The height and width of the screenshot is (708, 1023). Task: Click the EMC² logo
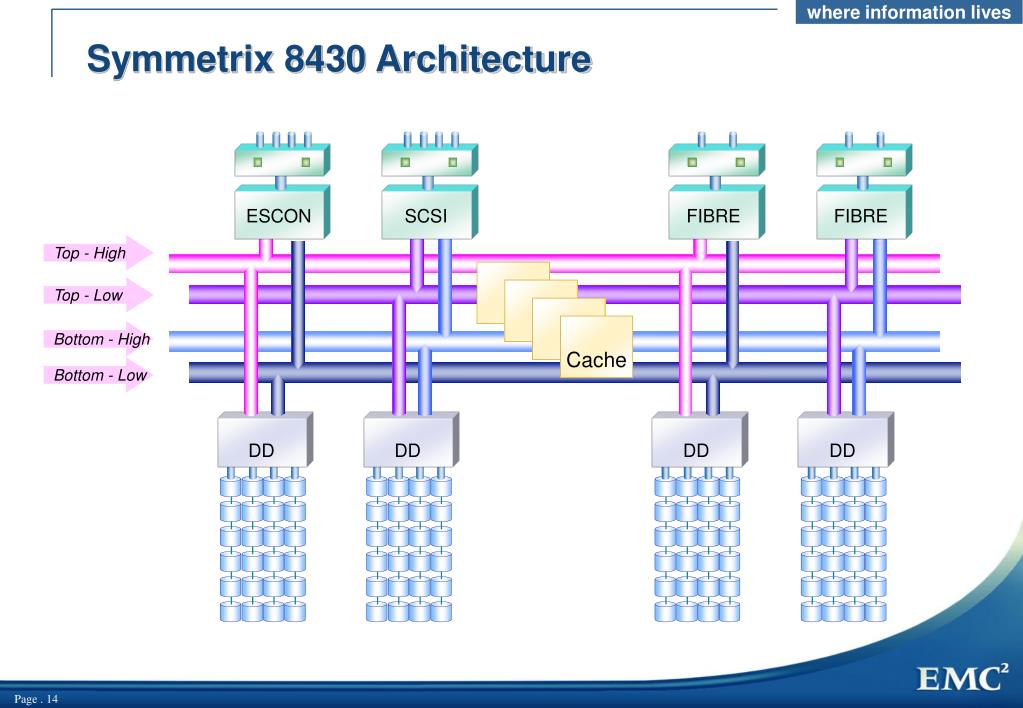point(964,677)
